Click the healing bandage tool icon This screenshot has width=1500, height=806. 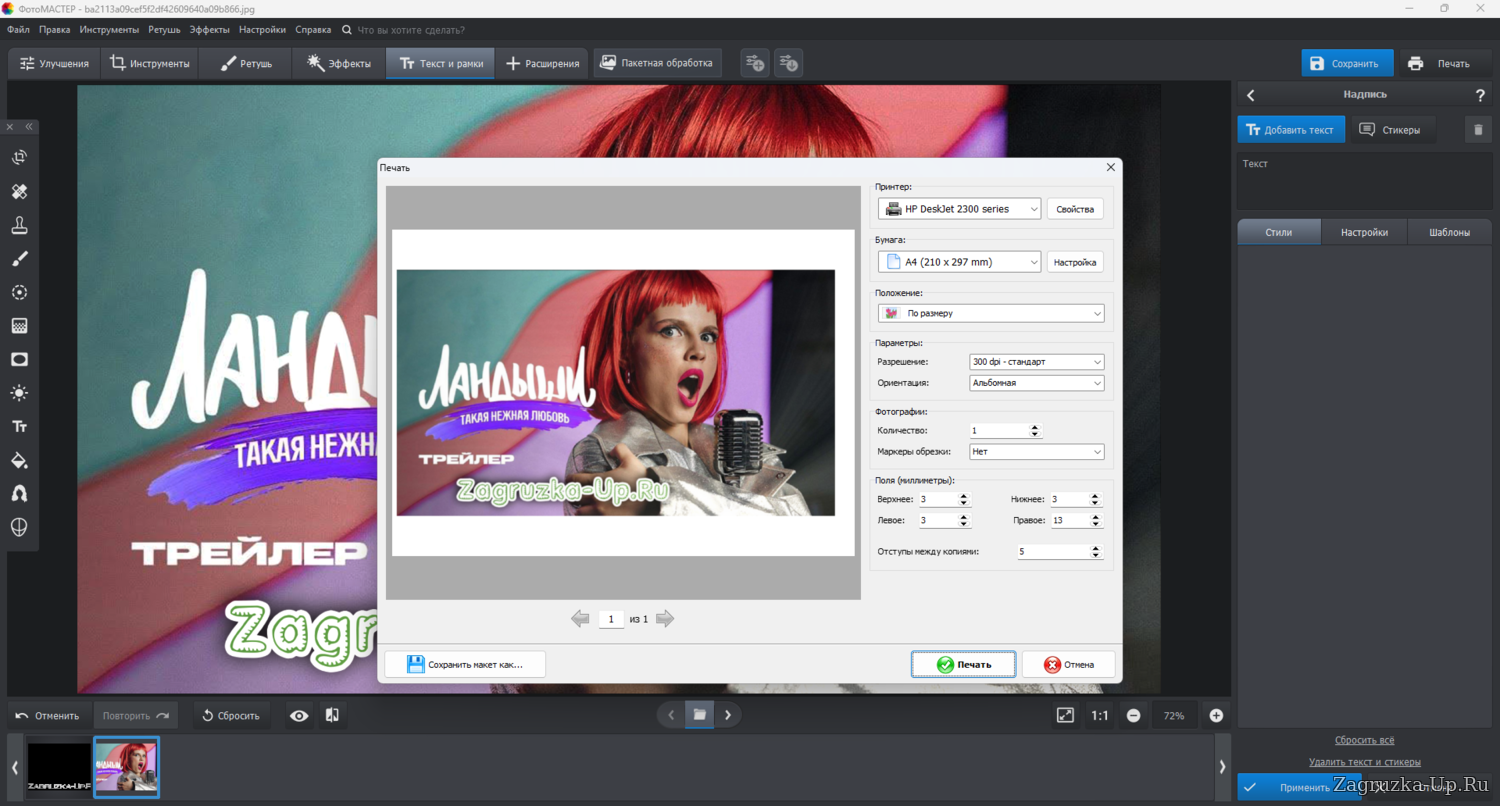pos(19,191)
